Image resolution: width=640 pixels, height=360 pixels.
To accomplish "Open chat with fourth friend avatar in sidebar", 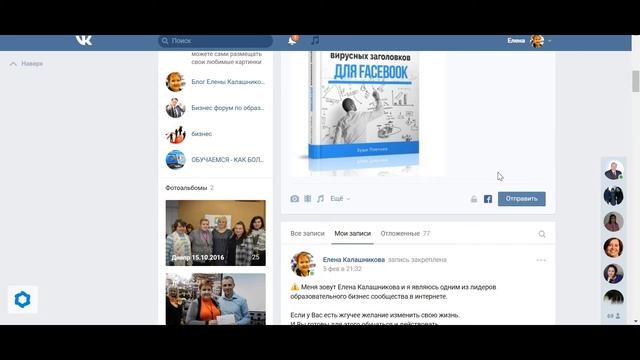I will (x=613, y=247).
